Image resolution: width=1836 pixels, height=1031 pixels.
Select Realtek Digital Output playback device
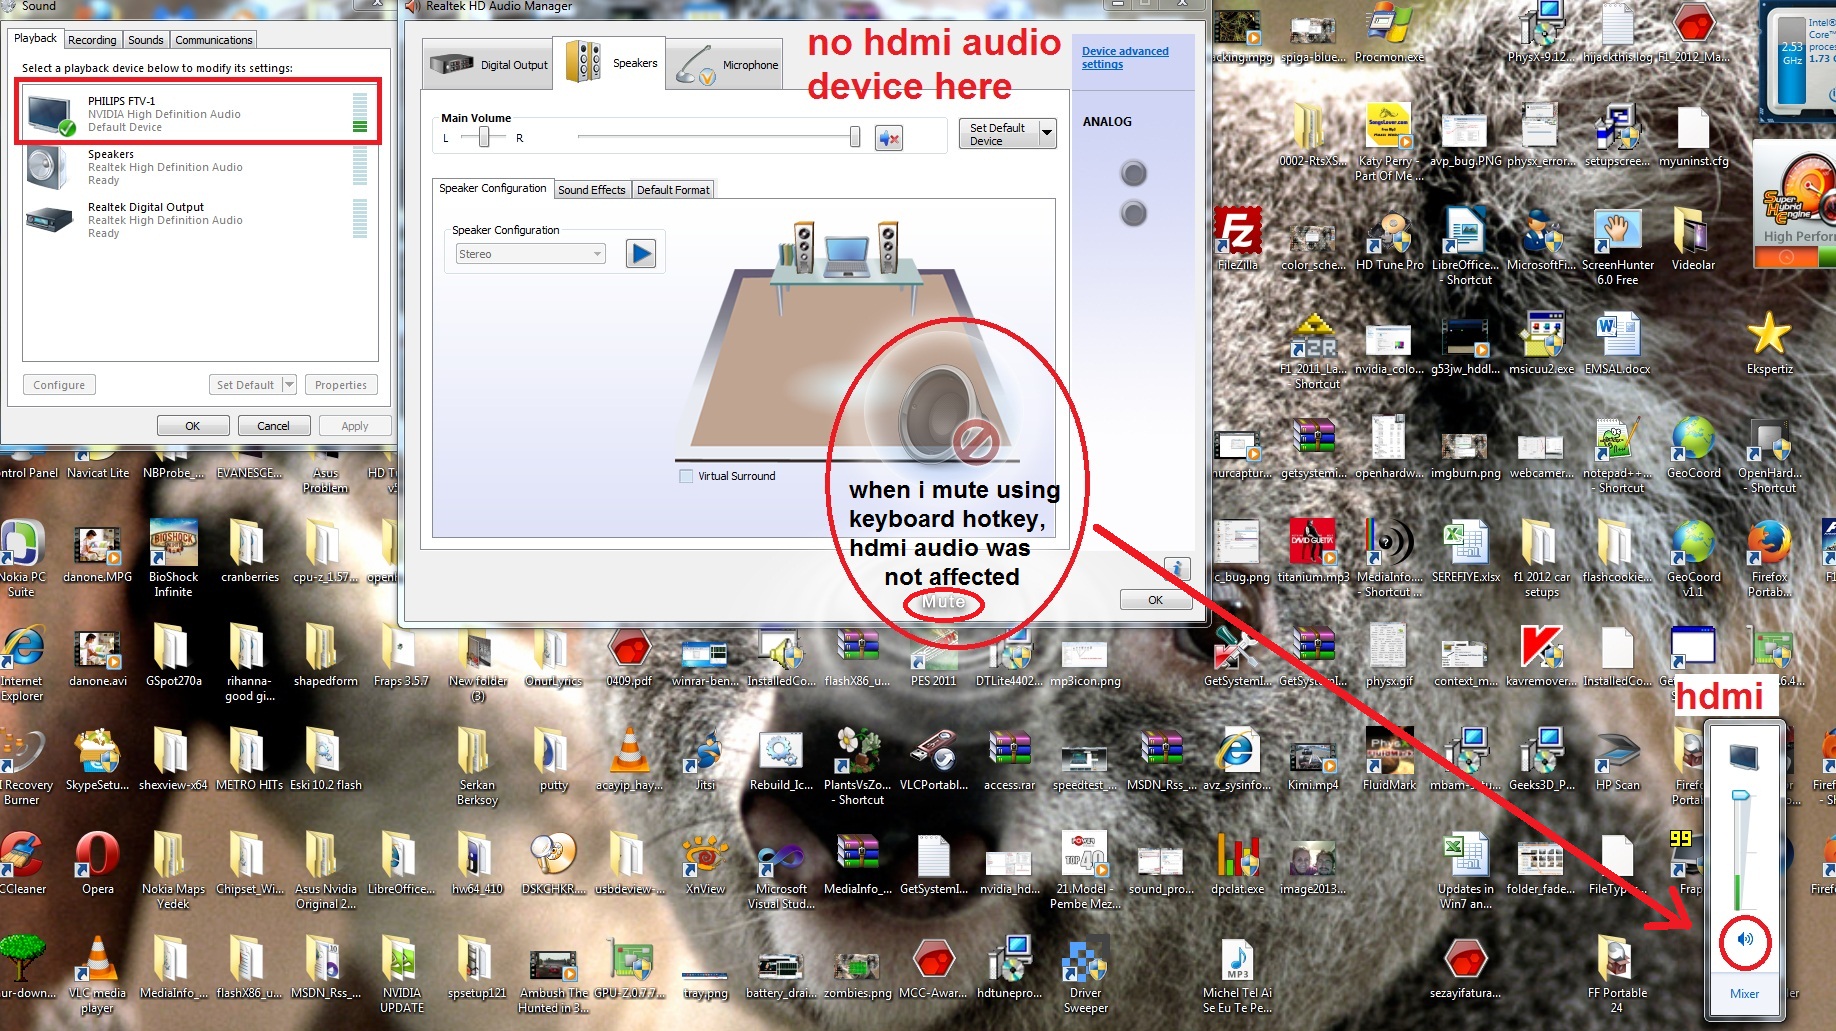[197, 220]
